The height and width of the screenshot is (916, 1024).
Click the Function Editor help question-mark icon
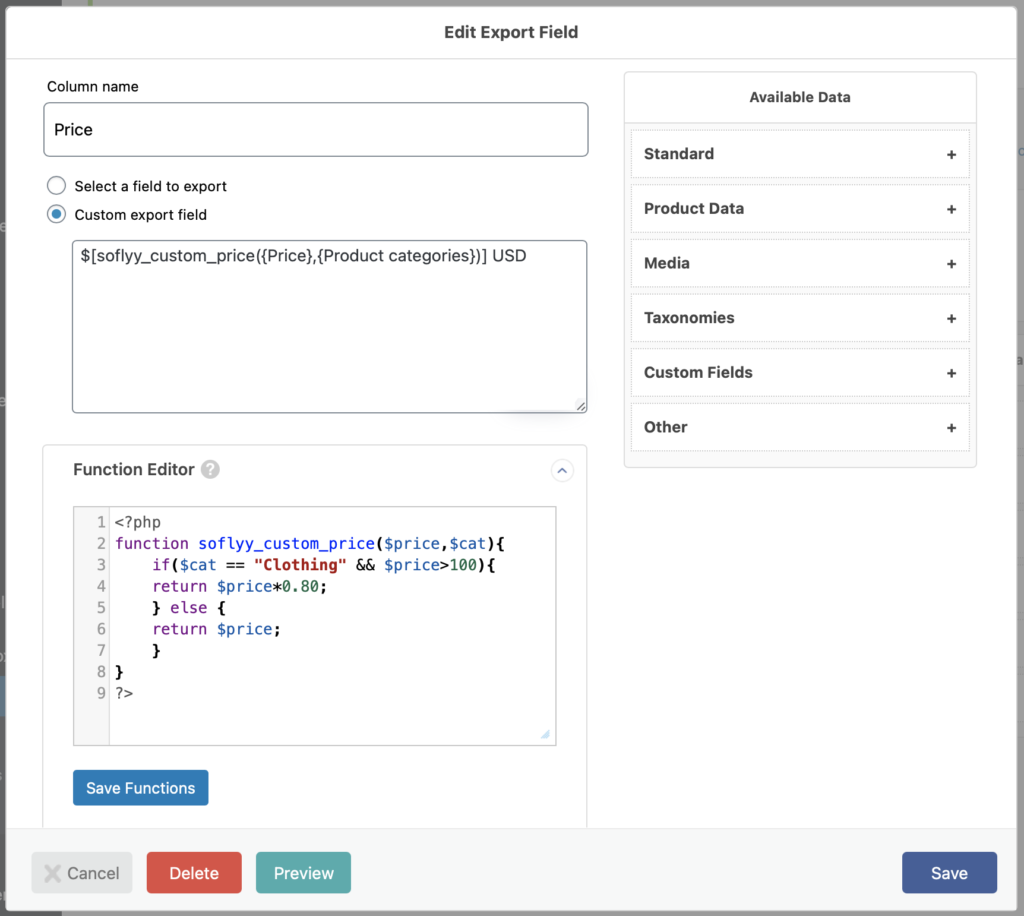[210, 470]
